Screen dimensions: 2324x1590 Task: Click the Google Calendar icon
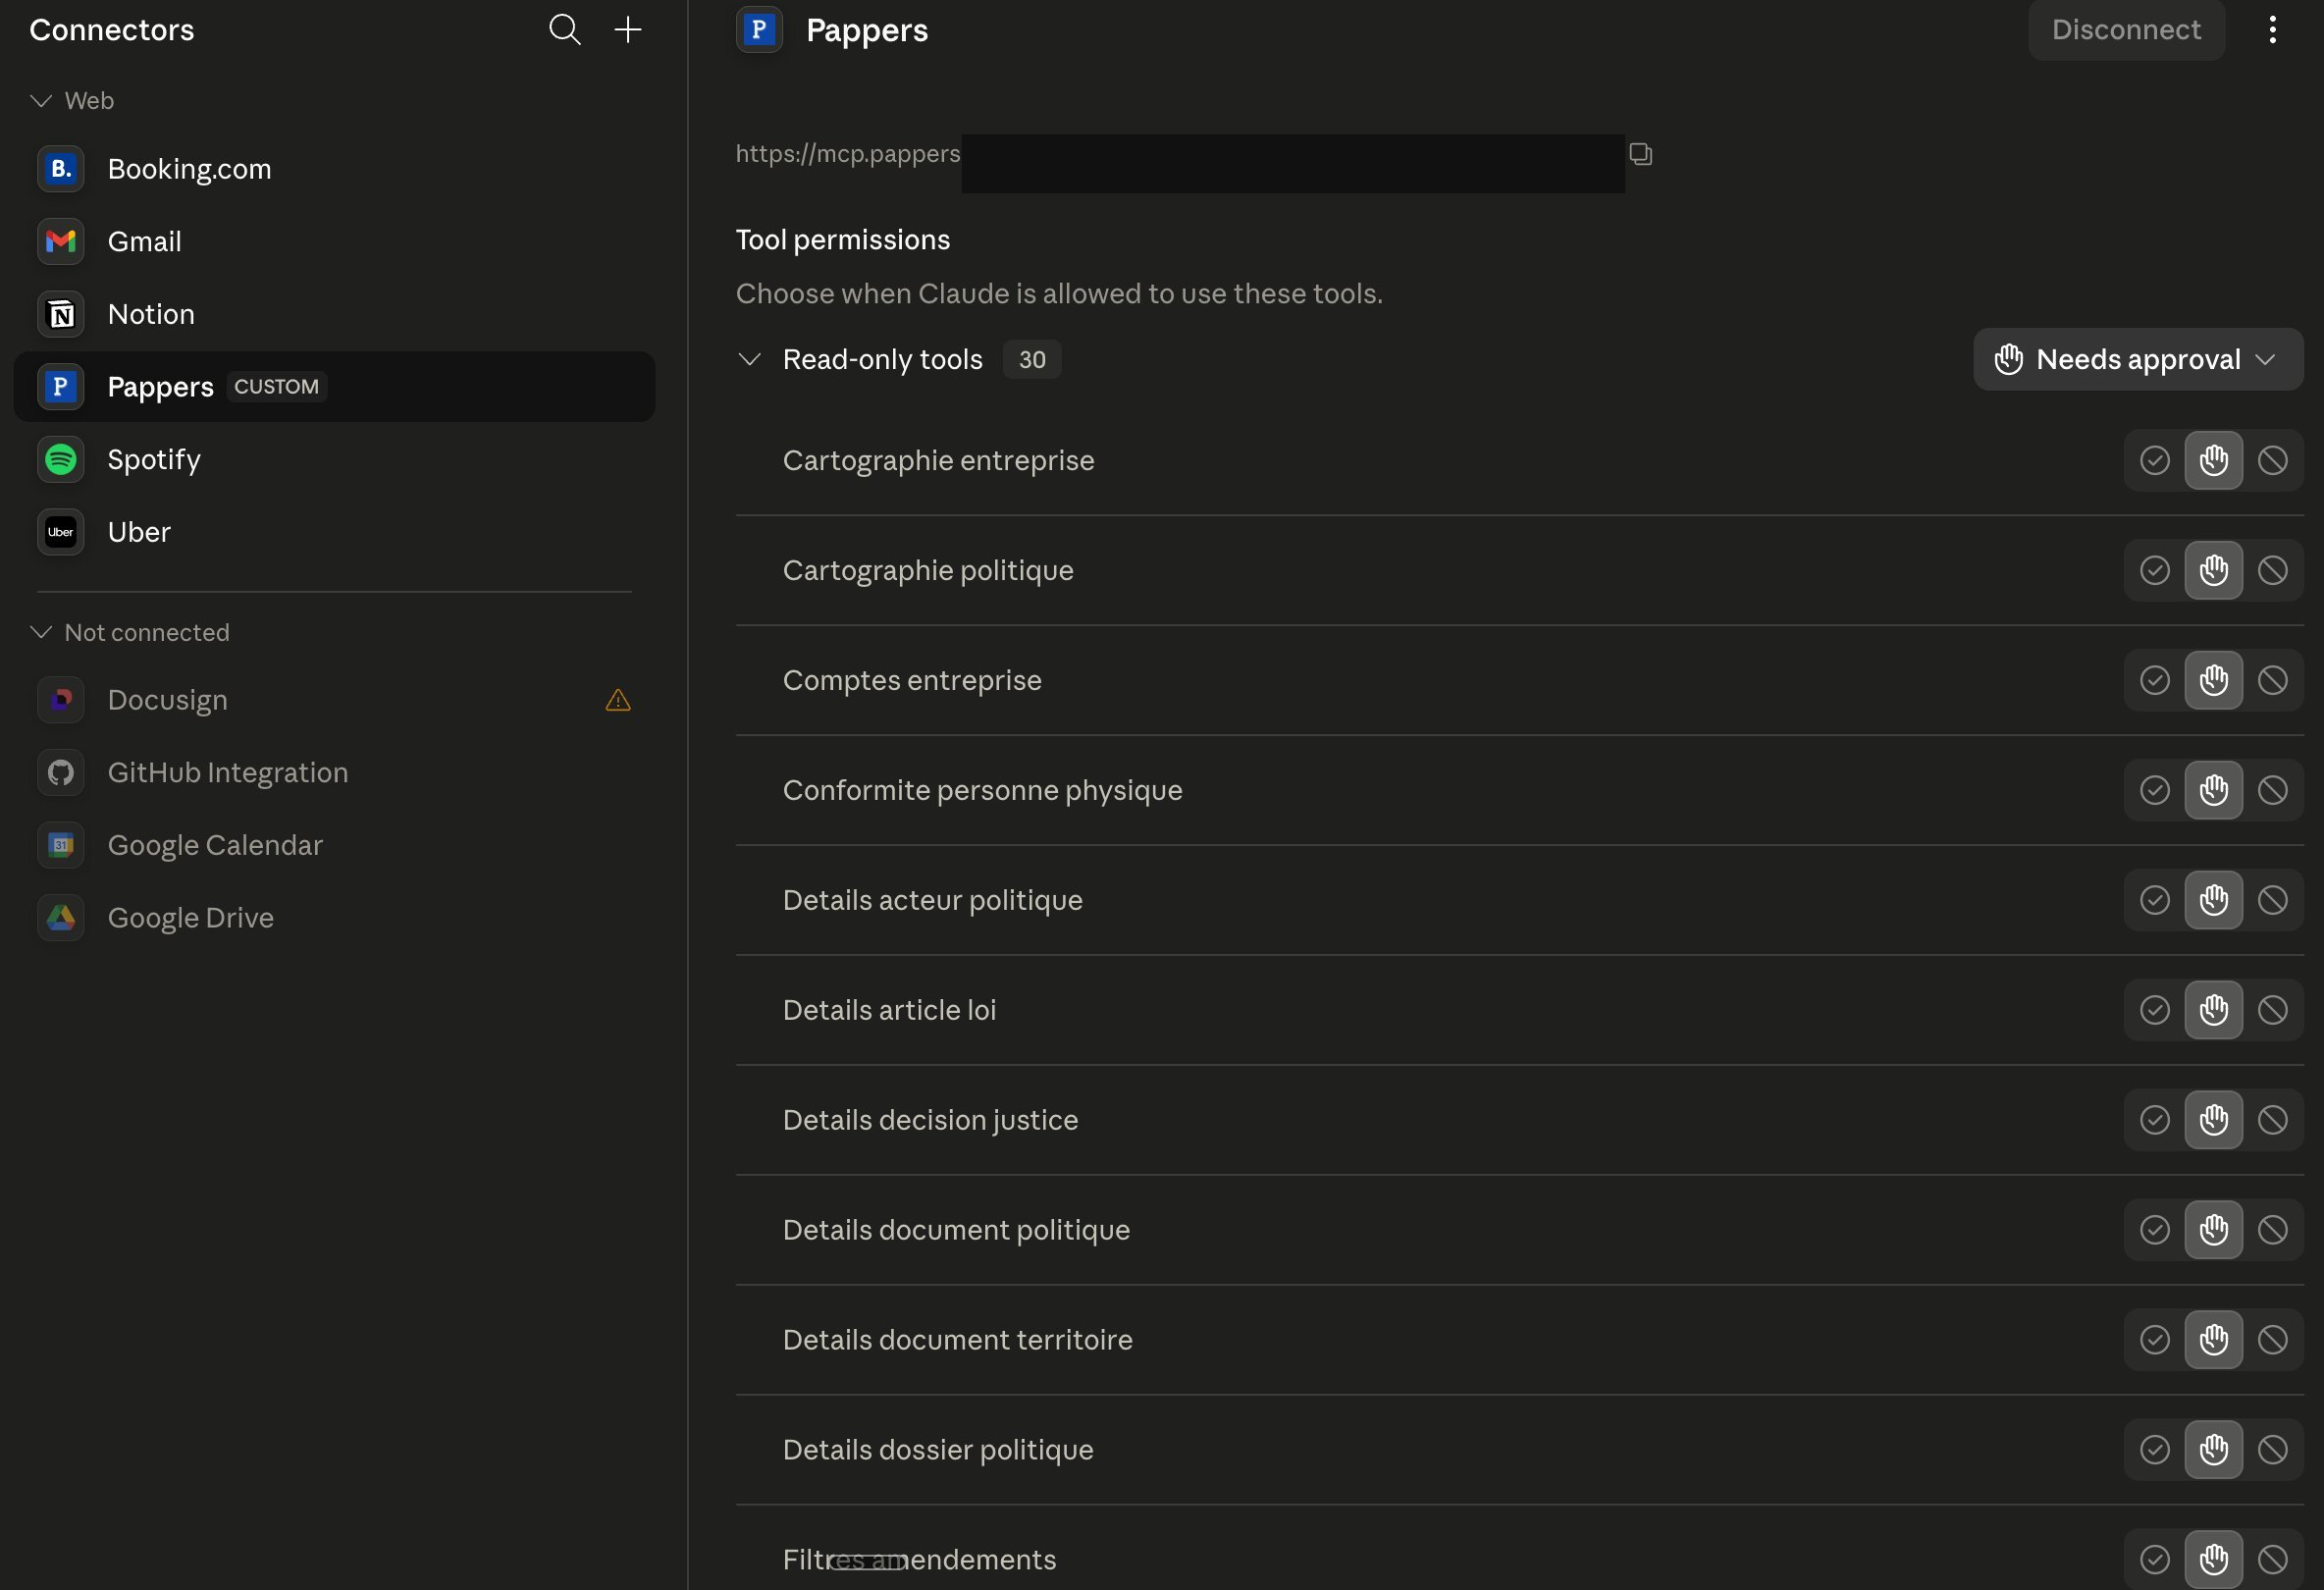pyautogui.click(x=60, y=845)
